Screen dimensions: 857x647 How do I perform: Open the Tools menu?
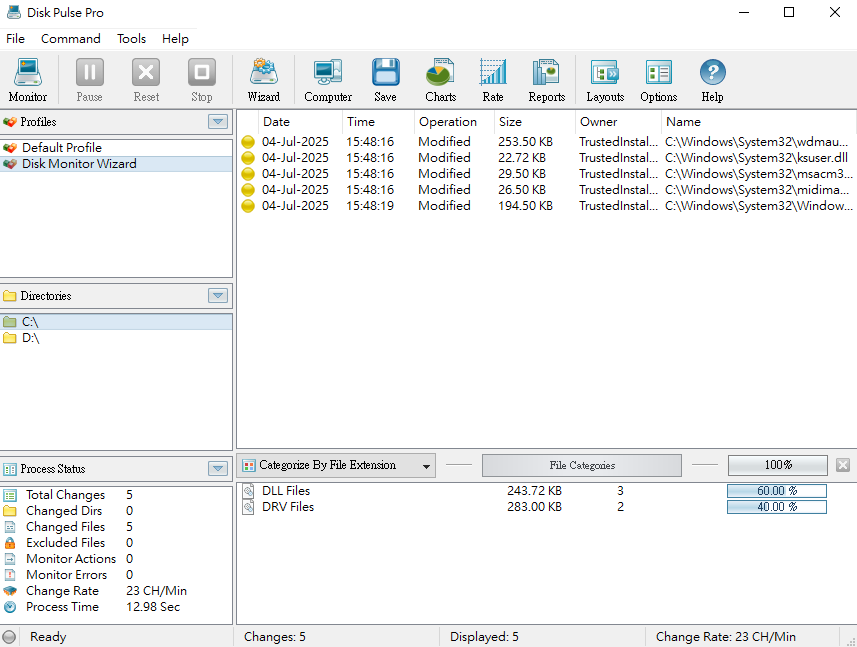click(x=131, y=39)
